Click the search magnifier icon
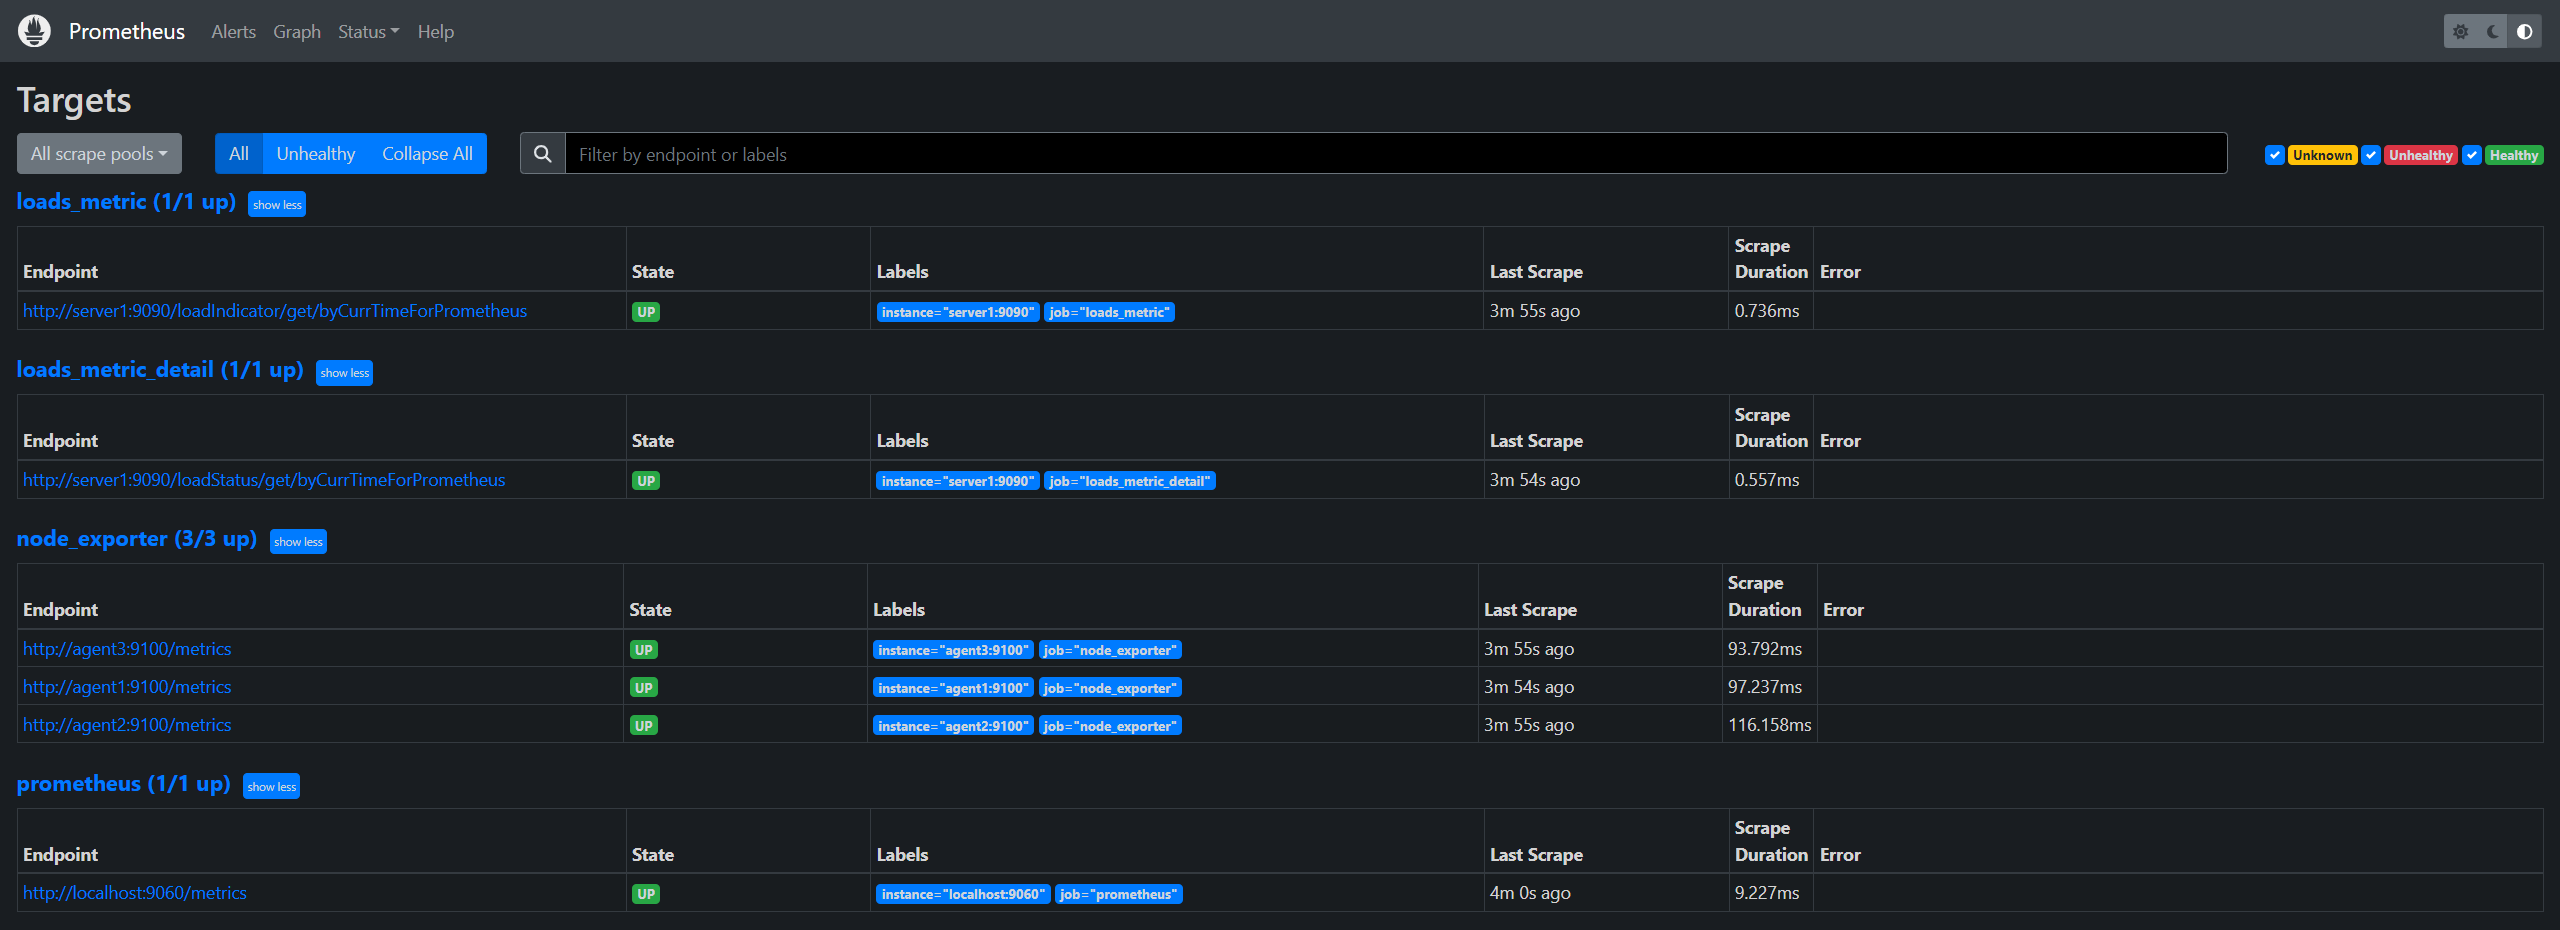The height and width of the screenshot is (930, 2560). [543, 154]
